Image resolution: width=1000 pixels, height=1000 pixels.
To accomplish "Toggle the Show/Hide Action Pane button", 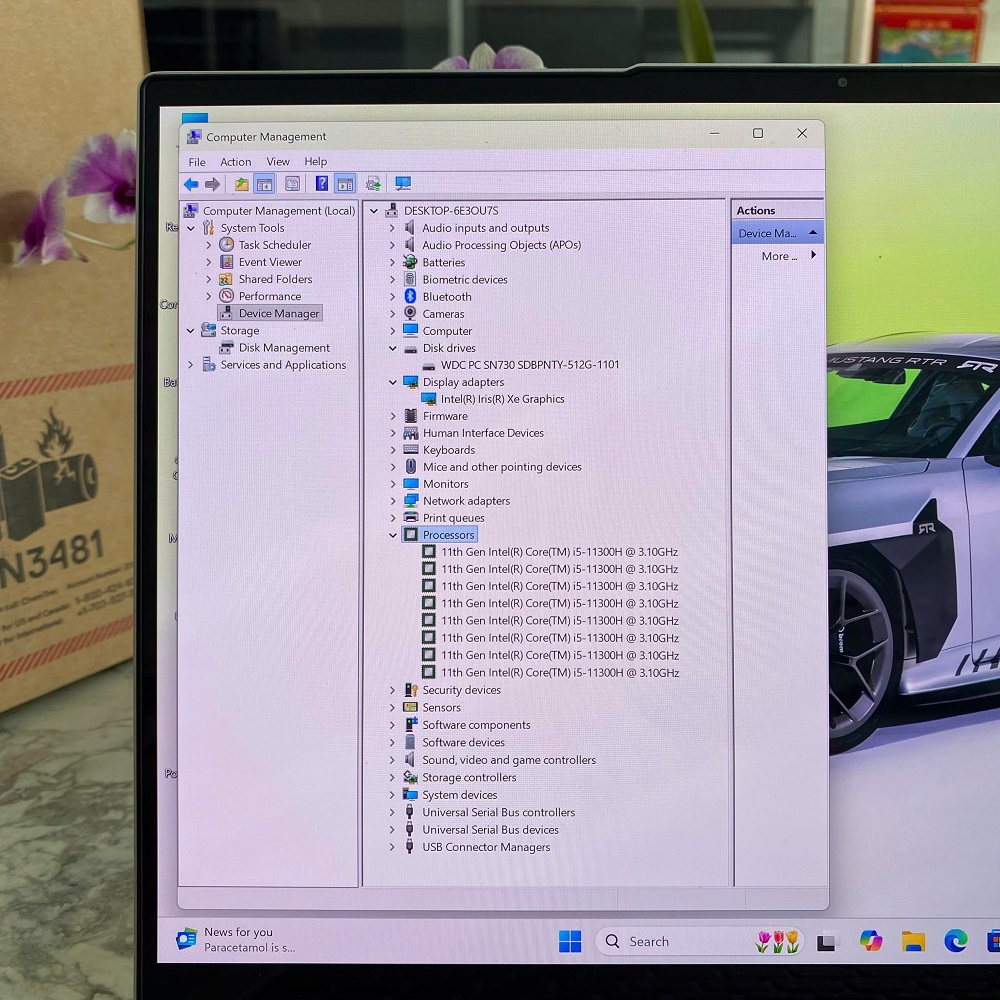I will point(345,184).
